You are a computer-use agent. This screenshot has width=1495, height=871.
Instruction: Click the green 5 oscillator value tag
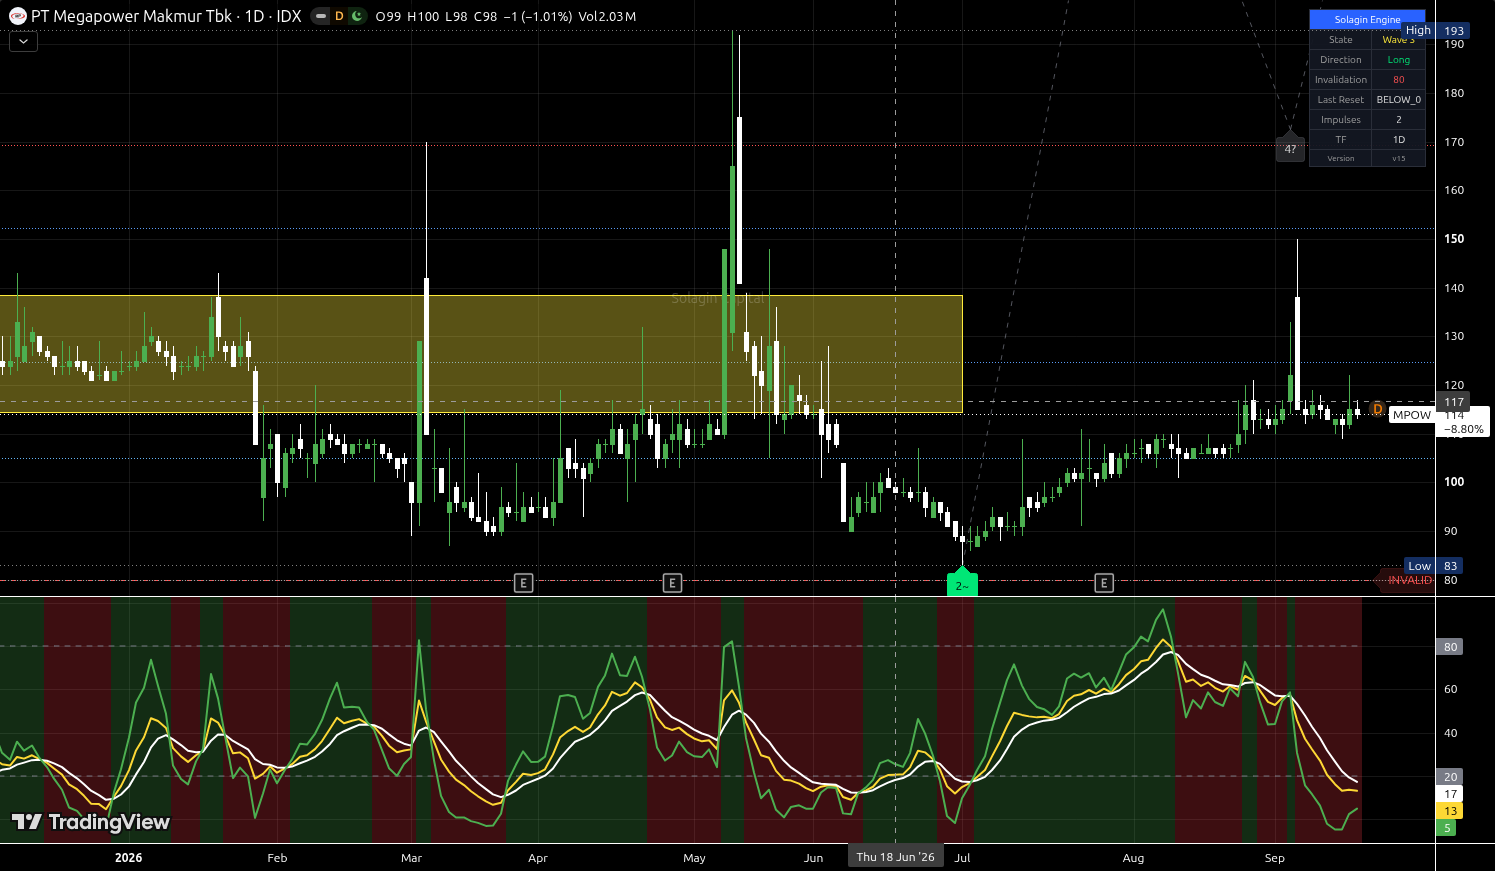coord(1447,828)
